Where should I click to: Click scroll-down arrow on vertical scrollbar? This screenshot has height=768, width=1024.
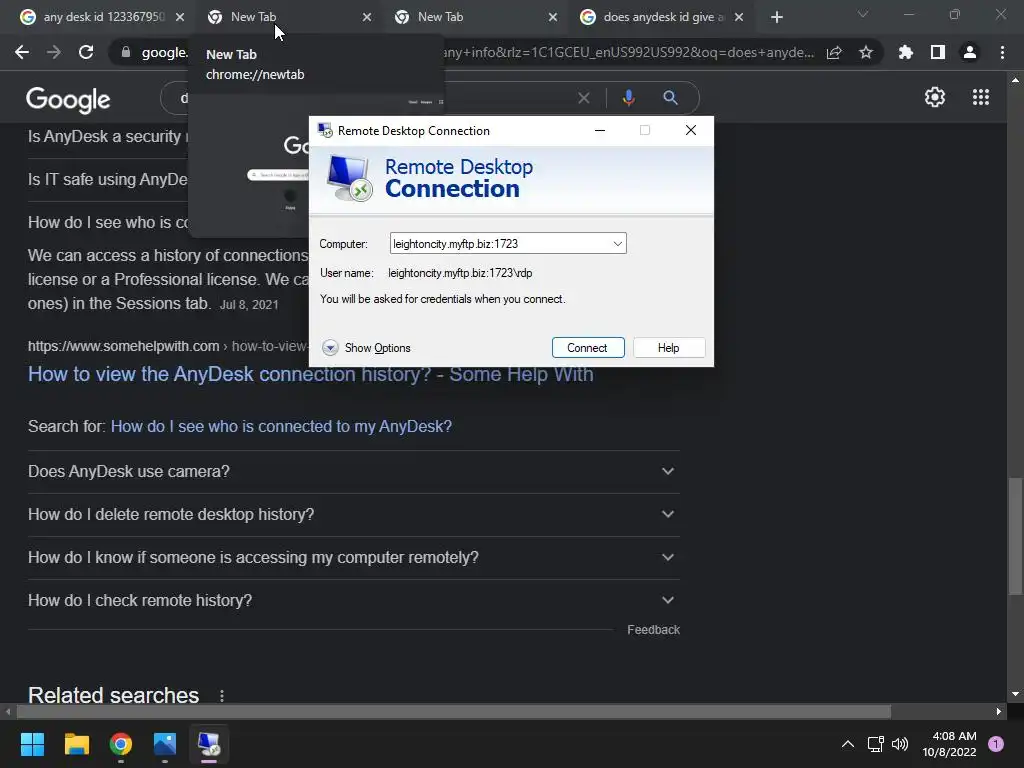pyautogui.click(x=1015, y=694)
